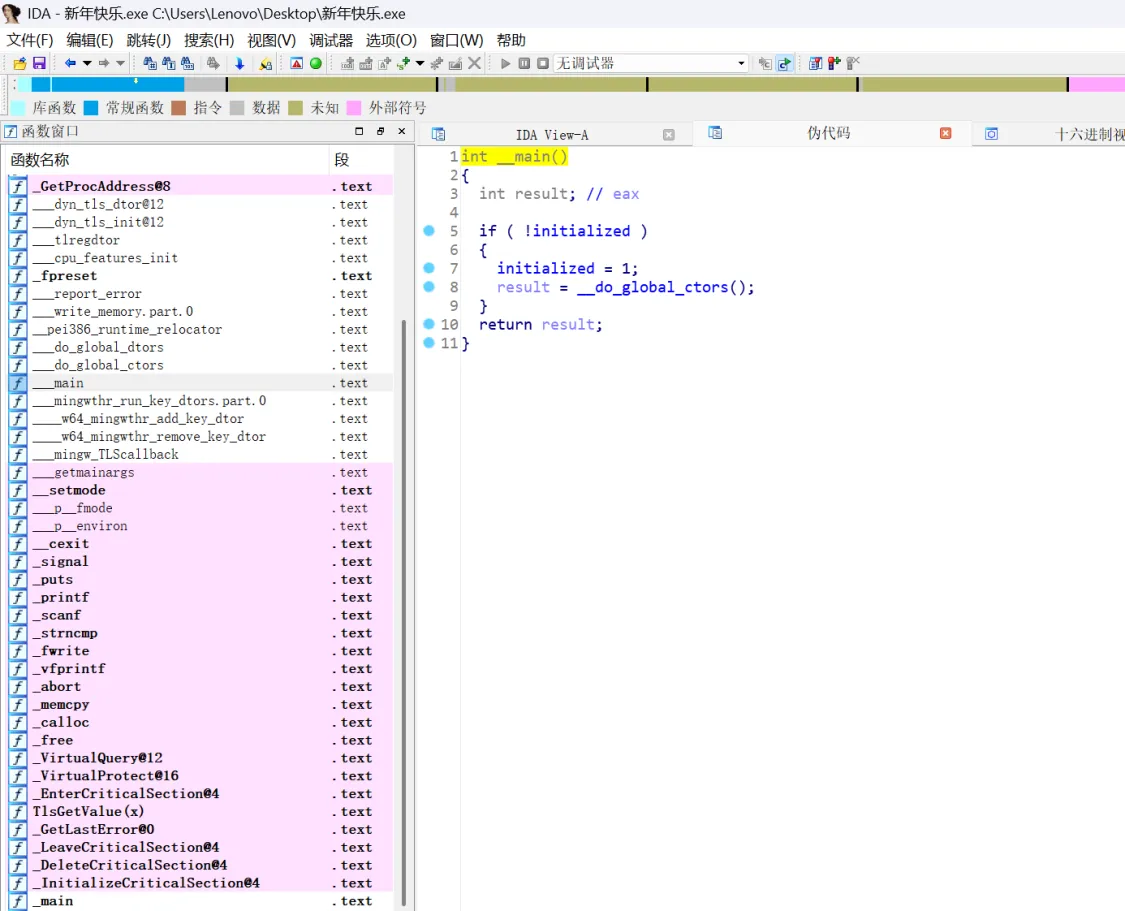Select the _strncmp function
The height and width of the screenshot is (911, 1125).
point(201,633)
